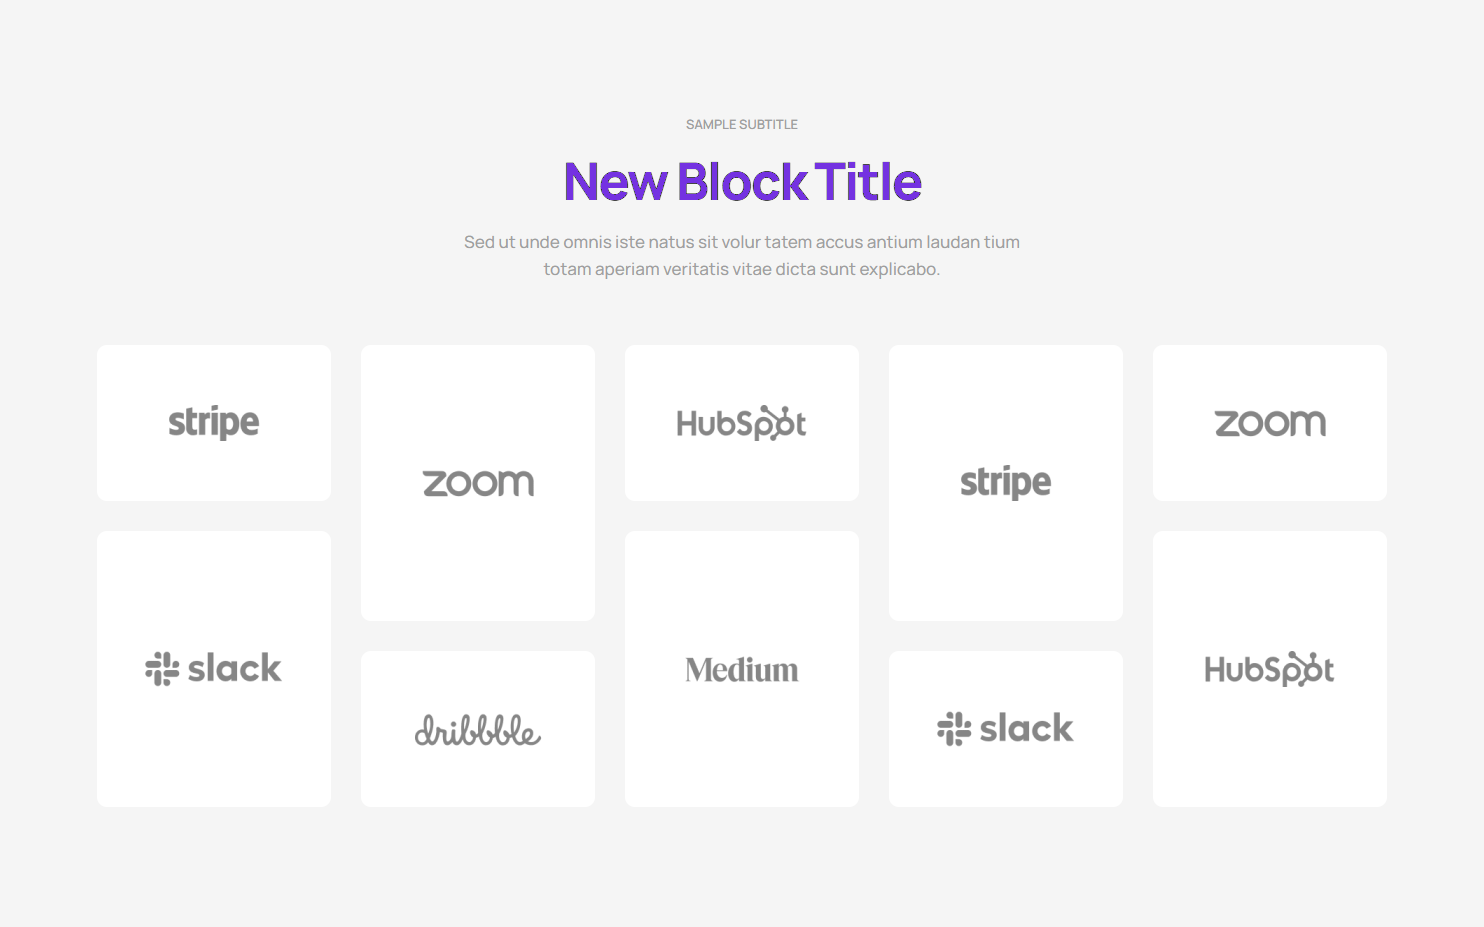Select the Zoom logo in the small card
Screen dimensions: 1484x927
(1270, 423)
